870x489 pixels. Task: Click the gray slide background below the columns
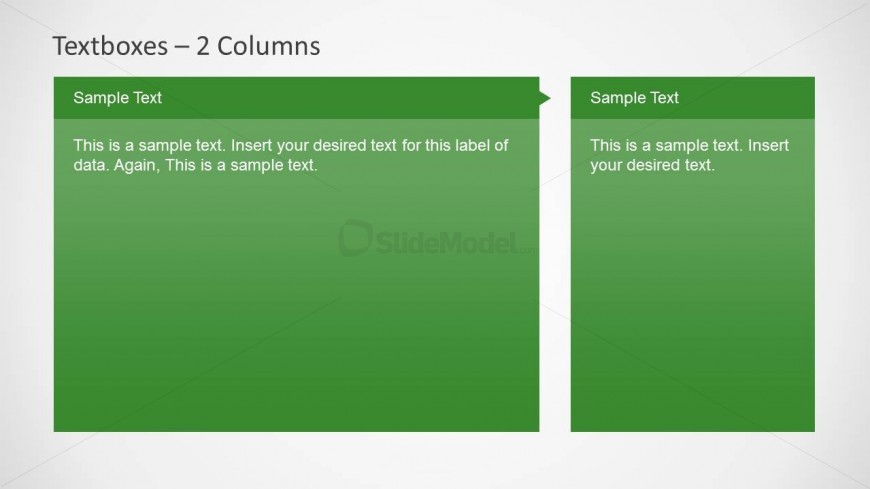click(x=435, y=460)
